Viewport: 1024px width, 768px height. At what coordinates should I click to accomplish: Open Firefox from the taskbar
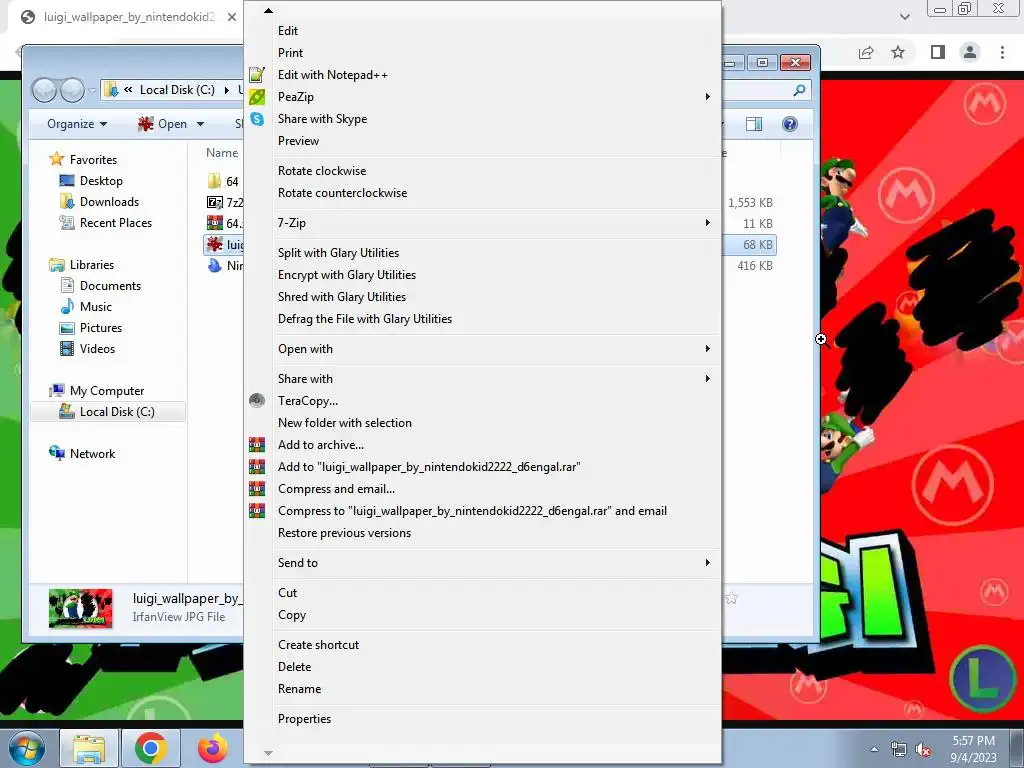point(212,748)
